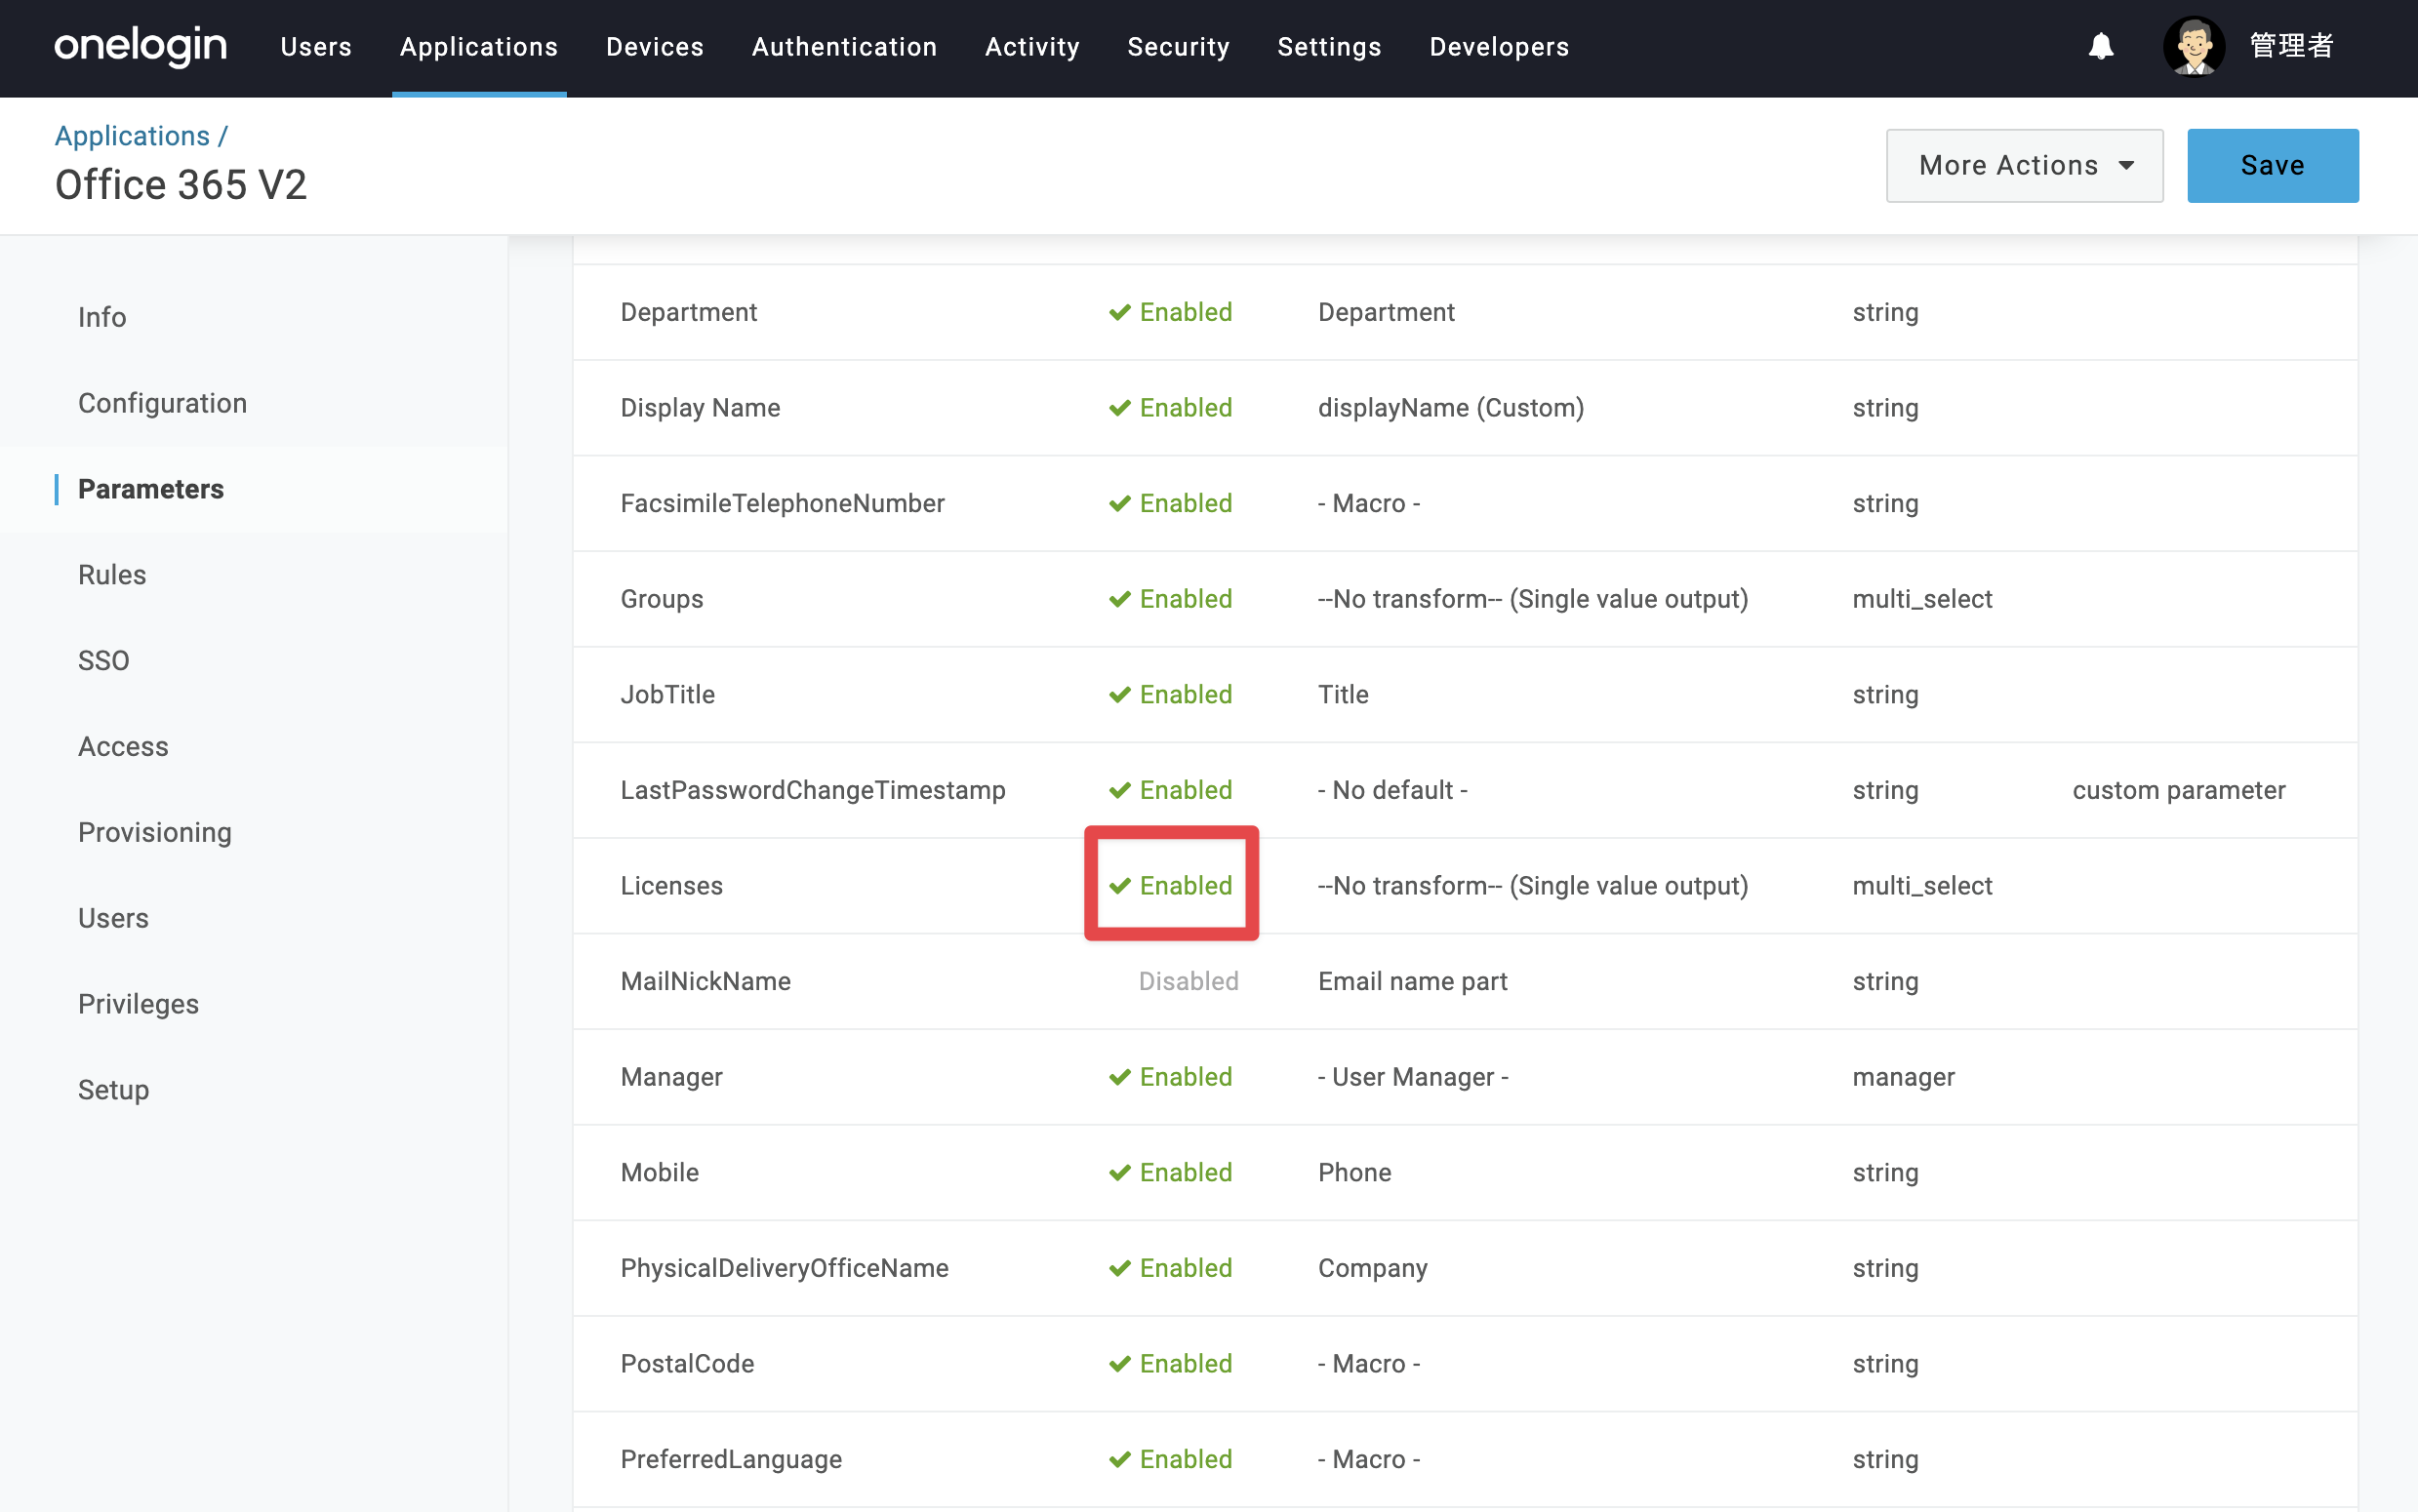Viewport: 2418px width, 1512px height.
Task: Click the Email name part value
Action: pos(1413,982)
